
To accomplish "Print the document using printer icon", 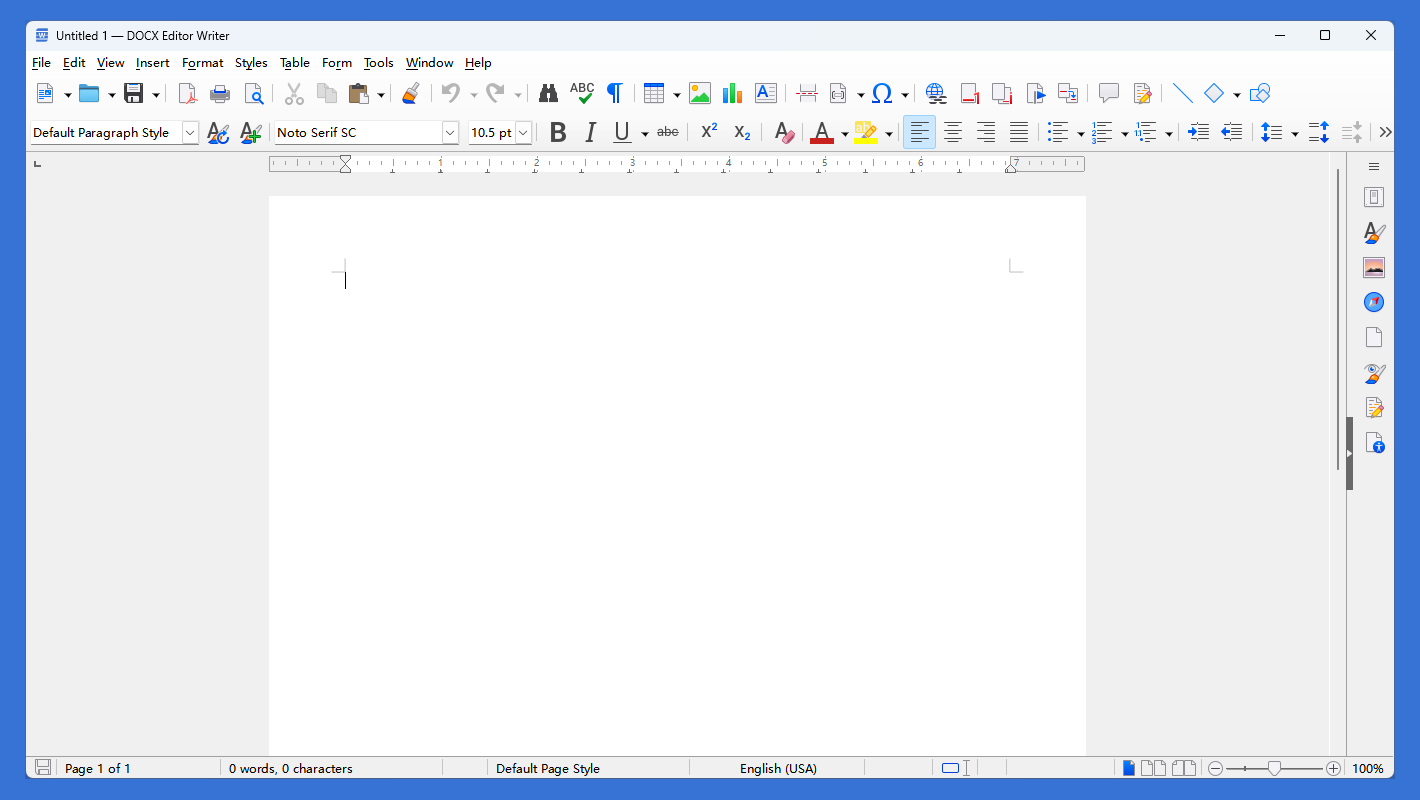I will coord(220,94).
